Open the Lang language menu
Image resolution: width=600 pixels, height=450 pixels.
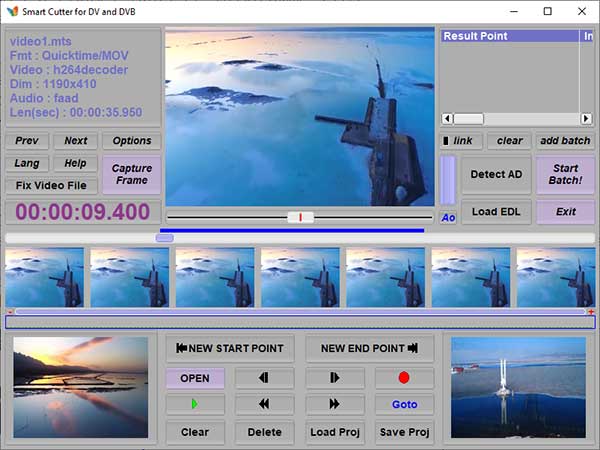[x=26, y=163]
